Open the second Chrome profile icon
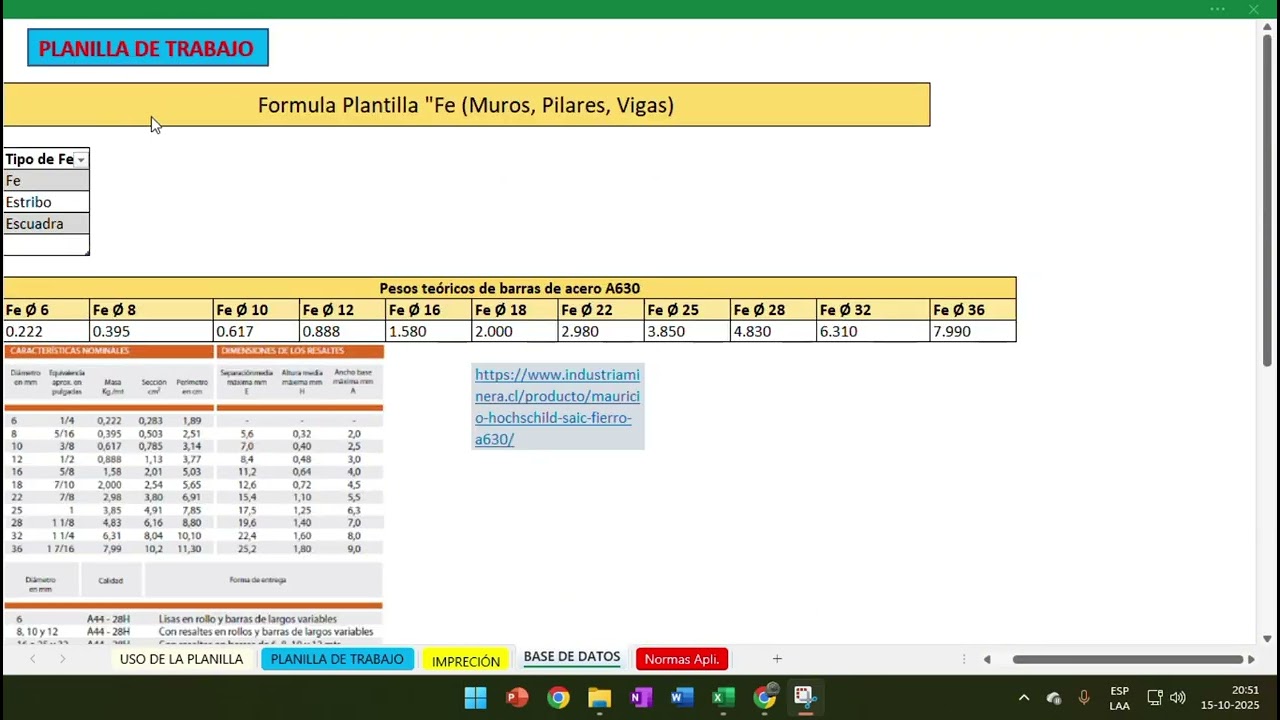This screenshot has height=720, width=1280. 765,697
